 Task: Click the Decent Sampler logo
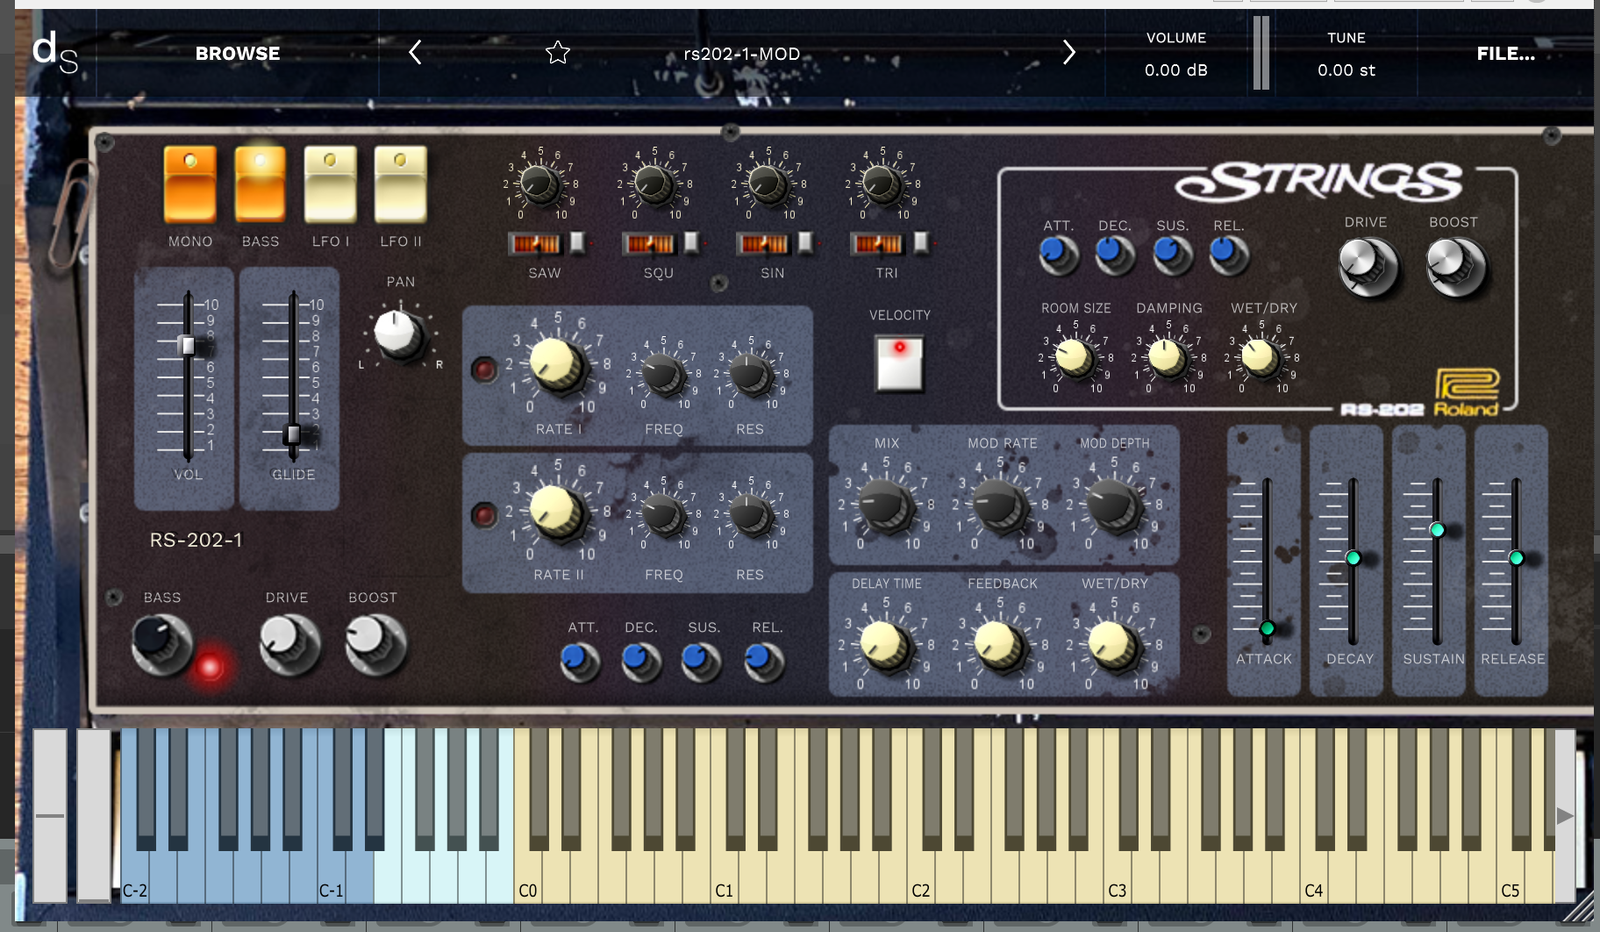[54, 53]
